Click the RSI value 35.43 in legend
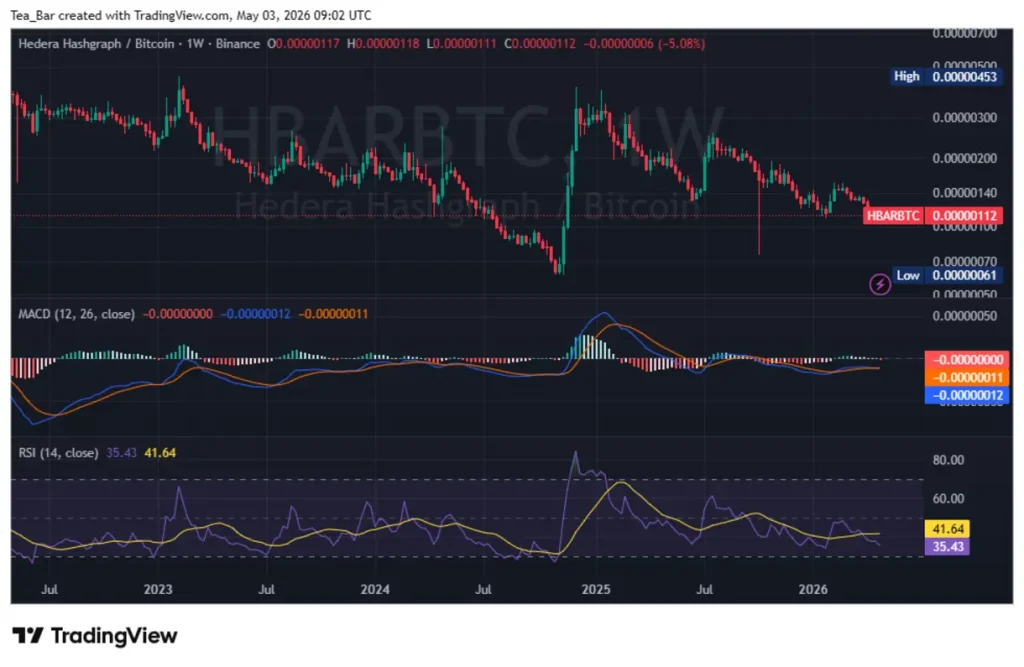 tap(121, 453)
